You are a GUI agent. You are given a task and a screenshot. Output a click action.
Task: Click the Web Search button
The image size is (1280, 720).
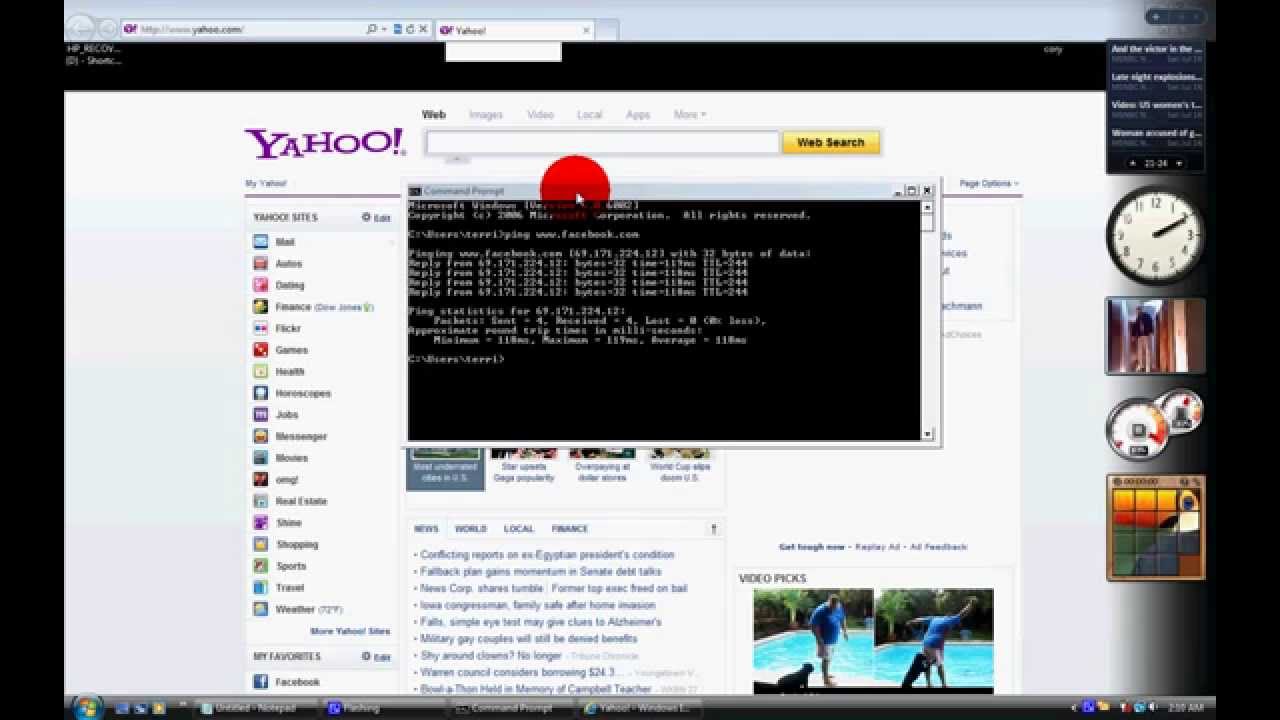[831, 143]
